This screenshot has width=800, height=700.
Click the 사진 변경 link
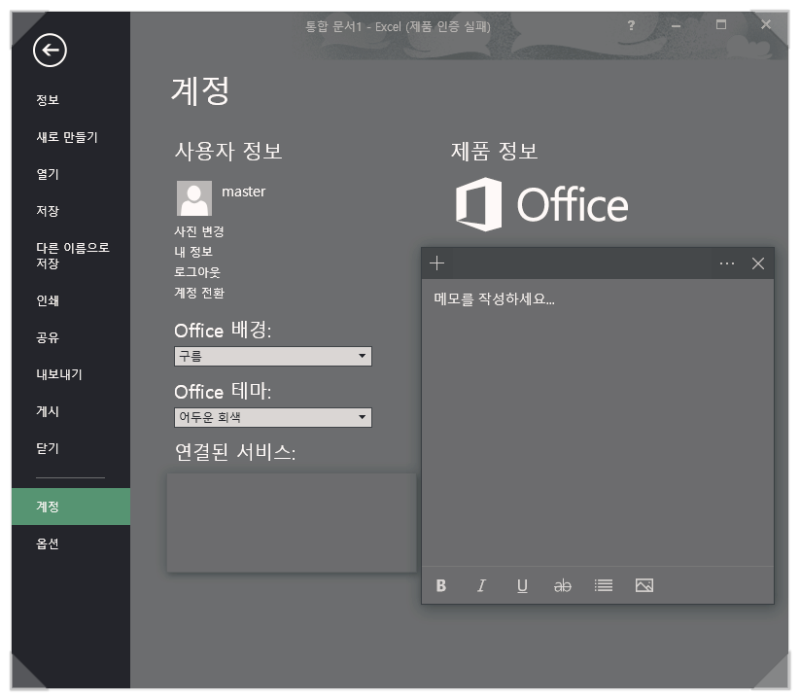click(199, 232)
